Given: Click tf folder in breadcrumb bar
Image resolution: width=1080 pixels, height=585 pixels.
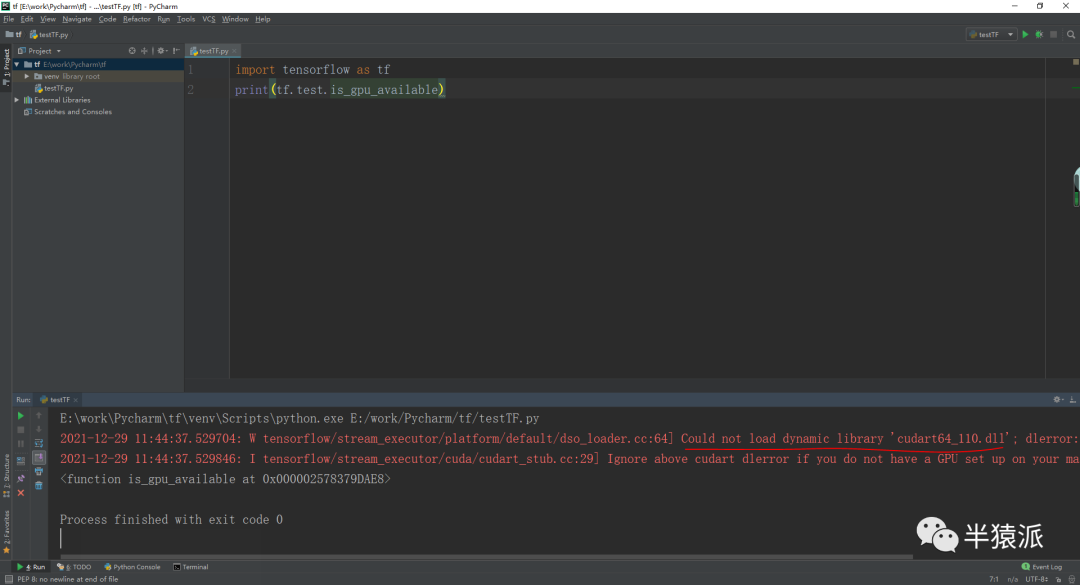Looking at the screenshot, I should pyautogui.click(x=14, y=34).
